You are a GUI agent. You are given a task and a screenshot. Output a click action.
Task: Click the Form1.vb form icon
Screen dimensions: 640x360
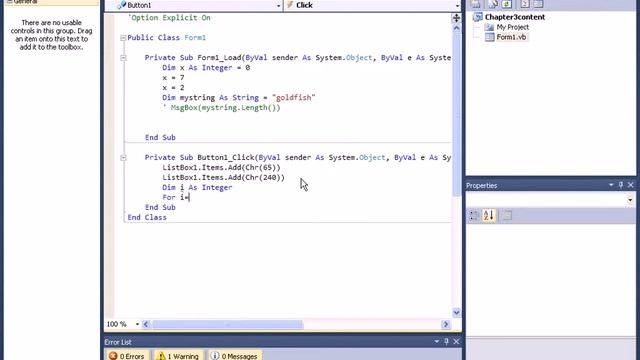[x=489, y=37]
